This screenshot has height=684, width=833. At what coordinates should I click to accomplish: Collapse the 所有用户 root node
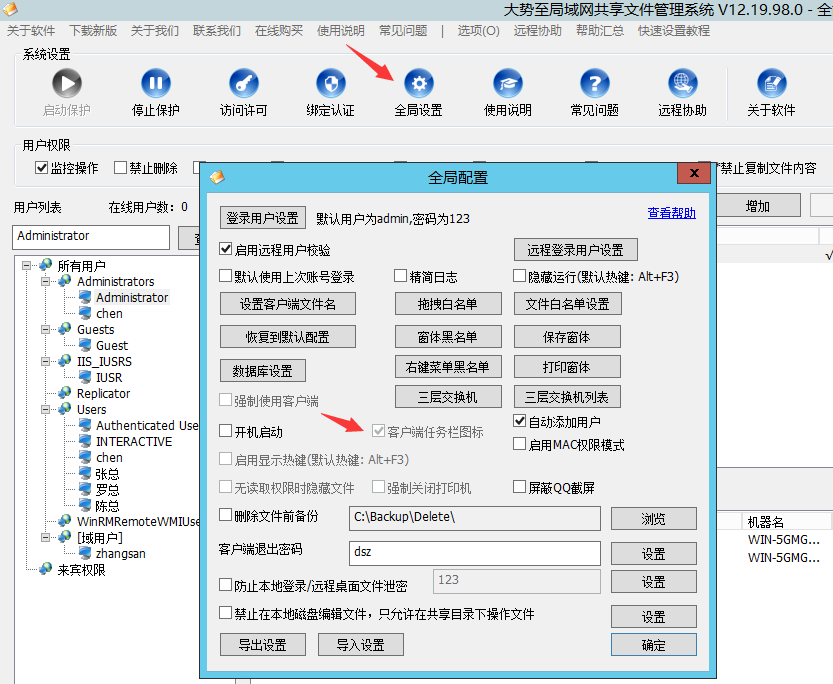pos(26,266)
